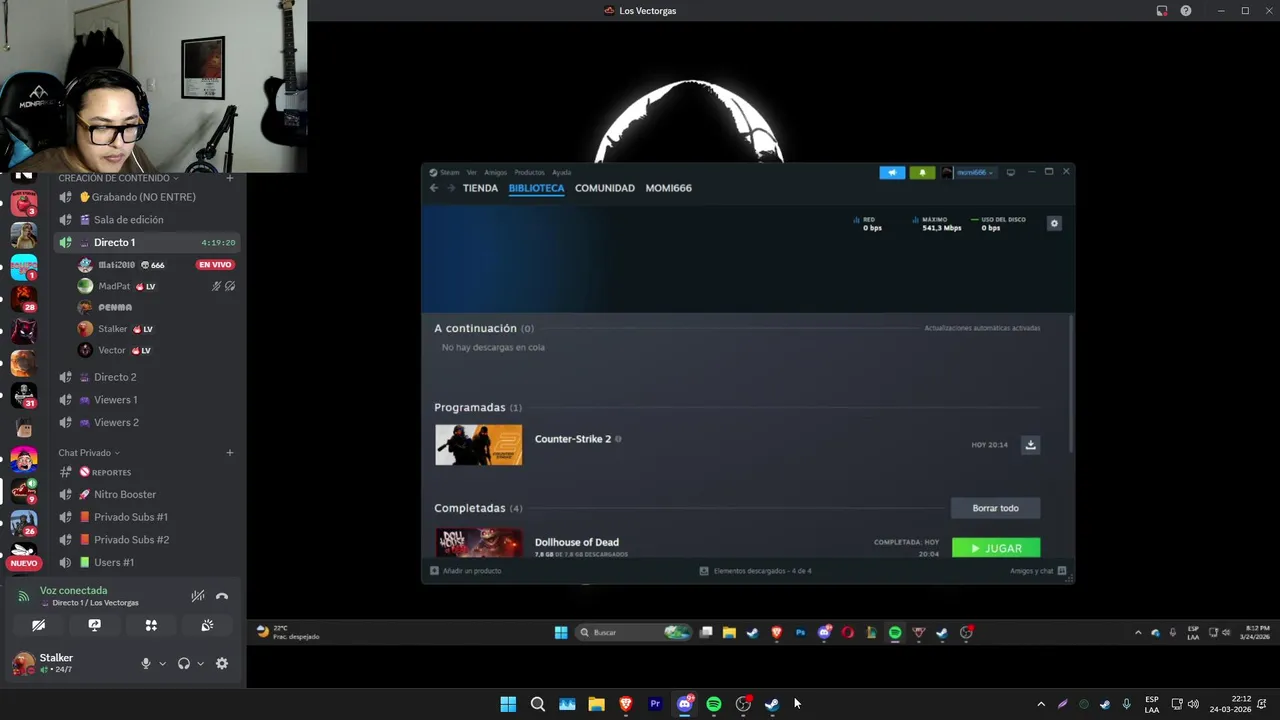
Task: Click the Counter-Strike 2 game thumbnail
Action: pos(478,445)
